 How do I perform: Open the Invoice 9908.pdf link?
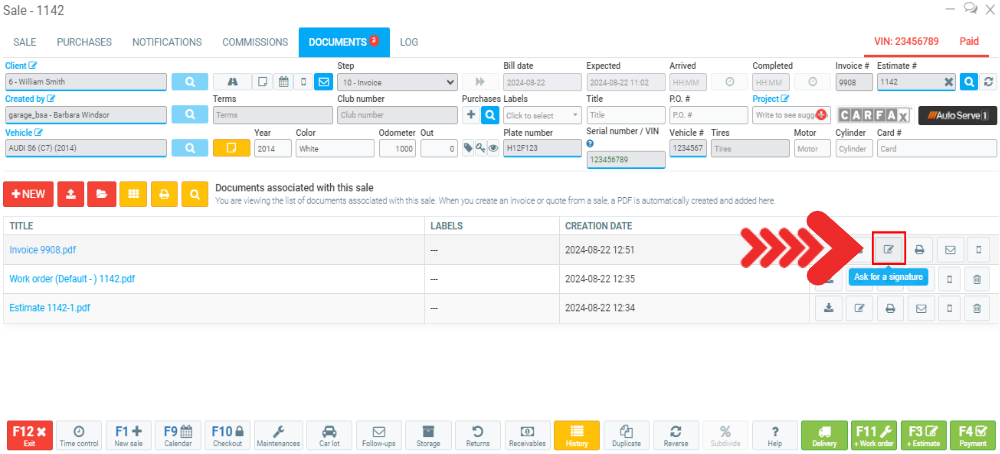pos(45,249)
